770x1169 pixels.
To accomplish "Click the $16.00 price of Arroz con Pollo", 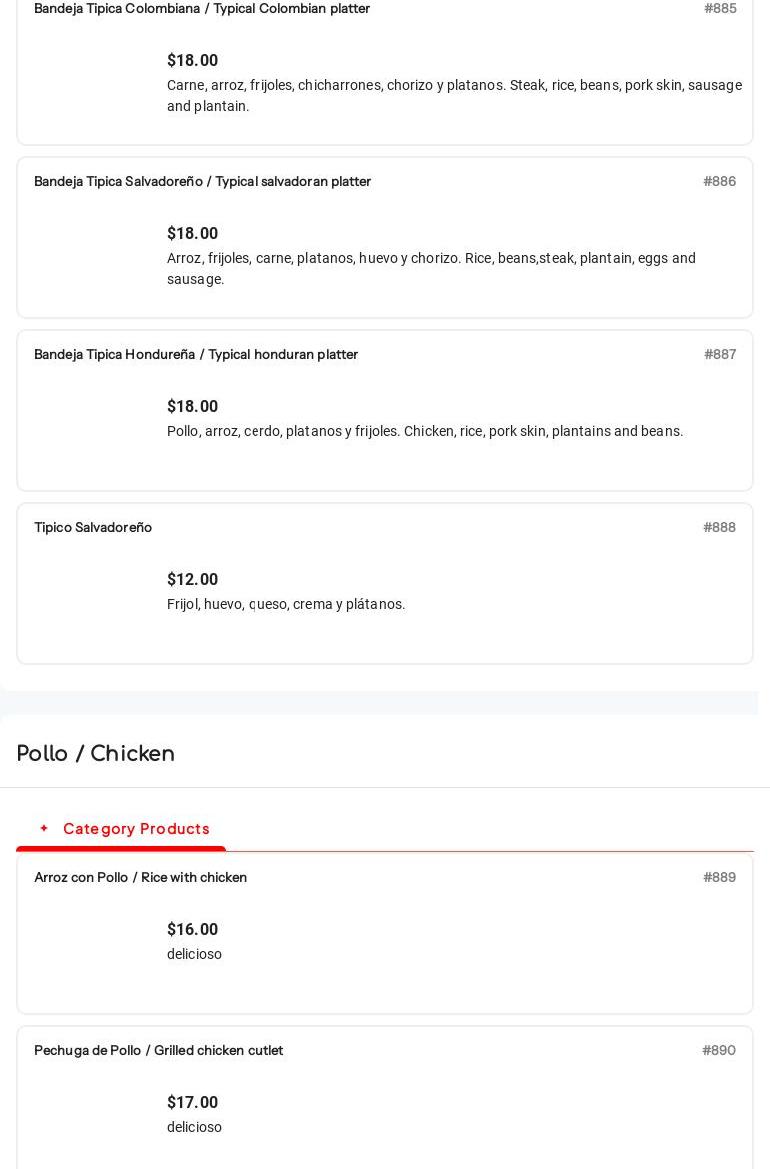I will pyautogui.click(x=192, y=929).
